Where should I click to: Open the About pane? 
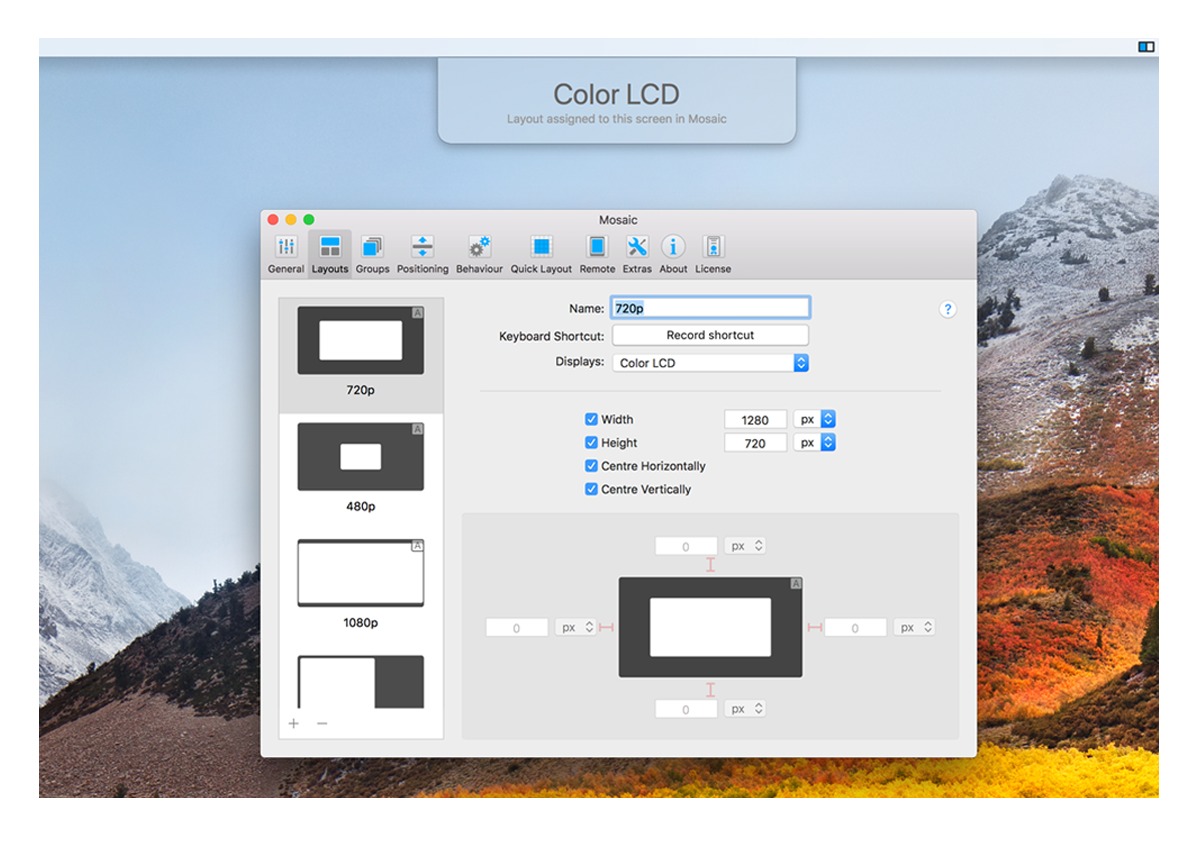point(673,254)
